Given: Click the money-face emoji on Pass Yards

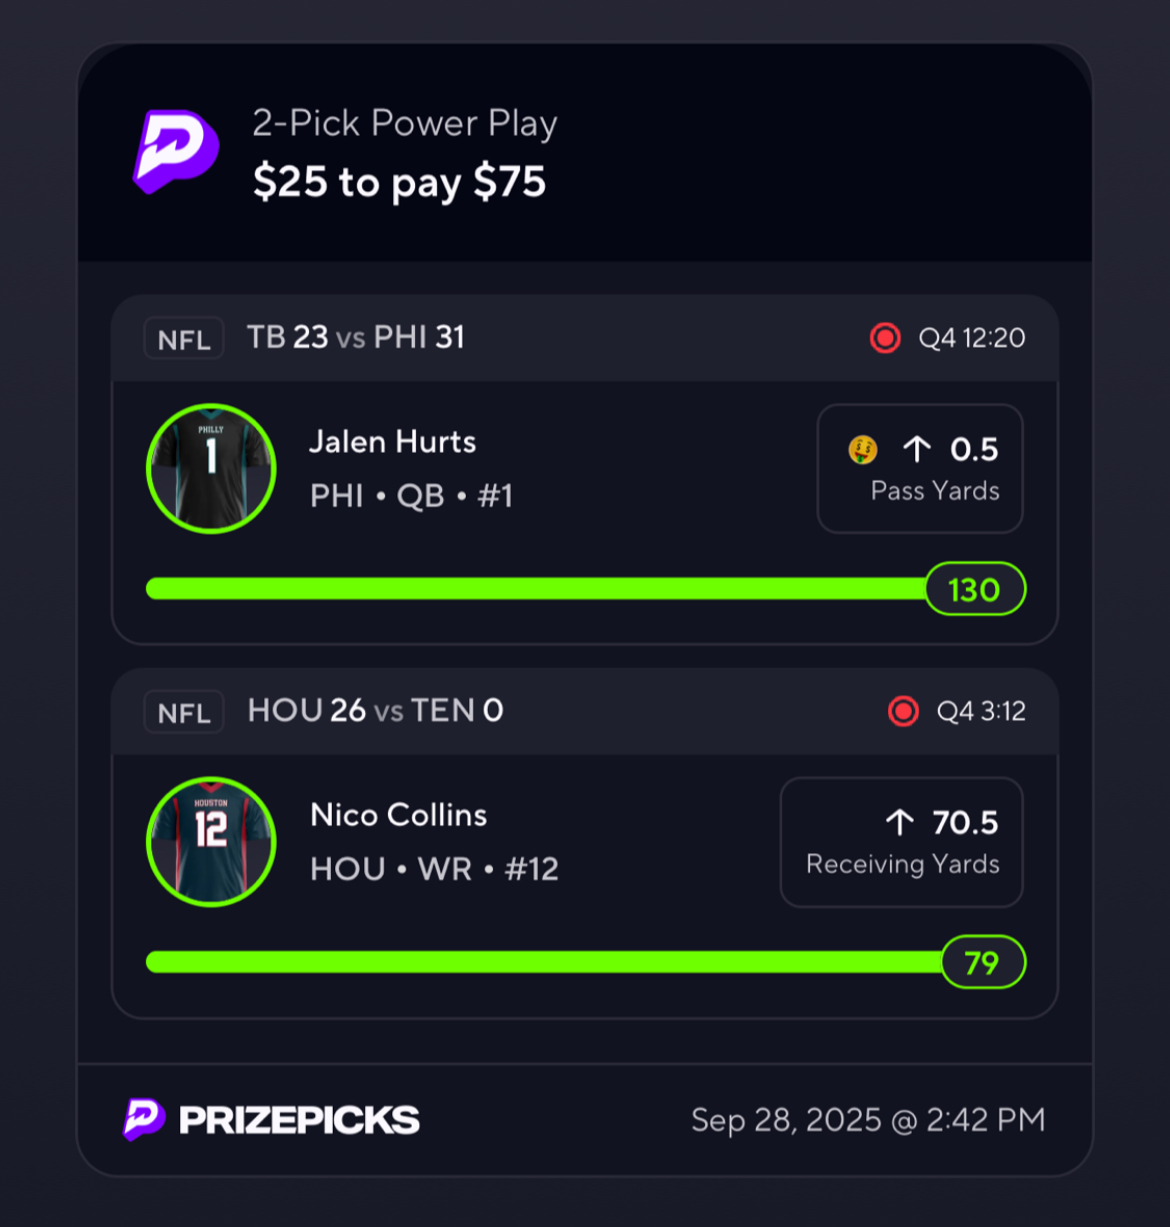Looking at the screenshot, I should [863, 450].
